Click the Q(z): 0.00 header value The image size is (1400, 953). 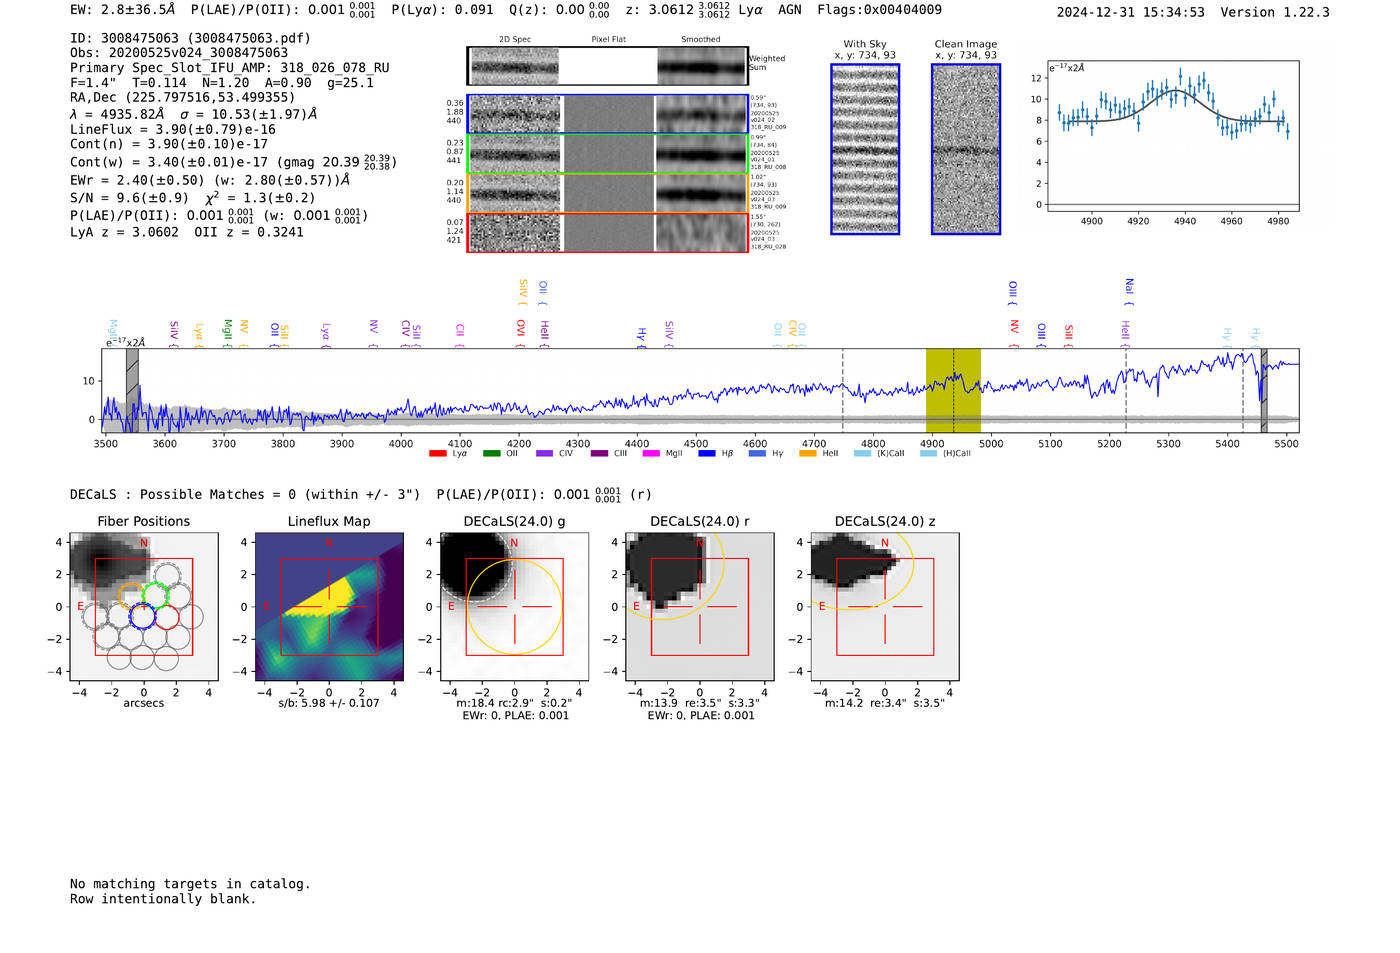pyautogui.click(x=559, y=10)
